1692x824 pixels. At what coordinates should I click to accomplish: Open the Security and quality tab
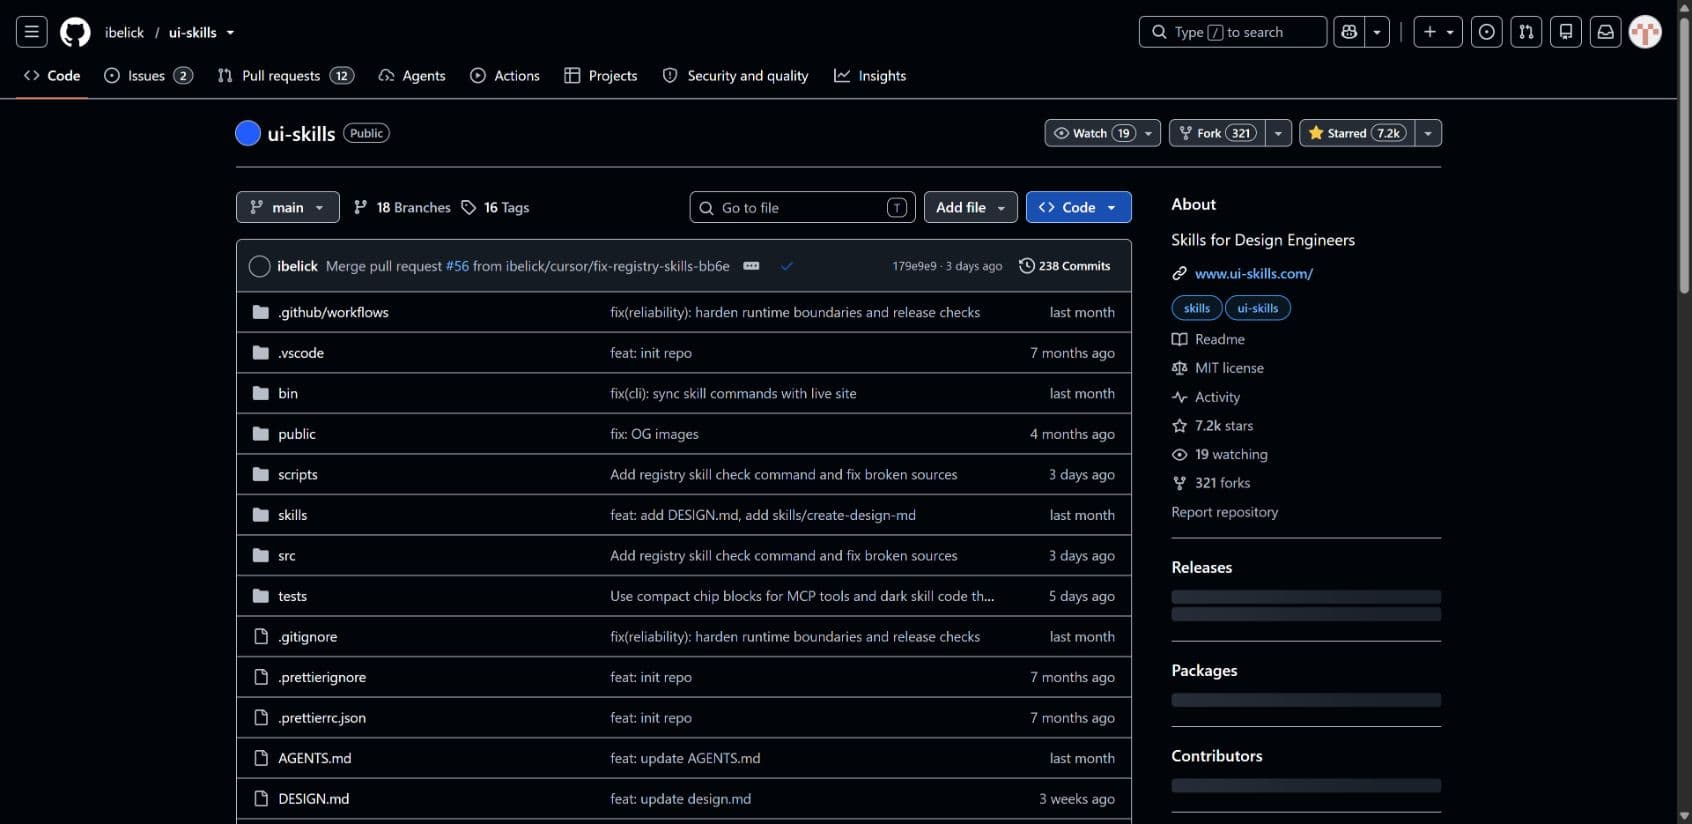(x=736, y=76)
